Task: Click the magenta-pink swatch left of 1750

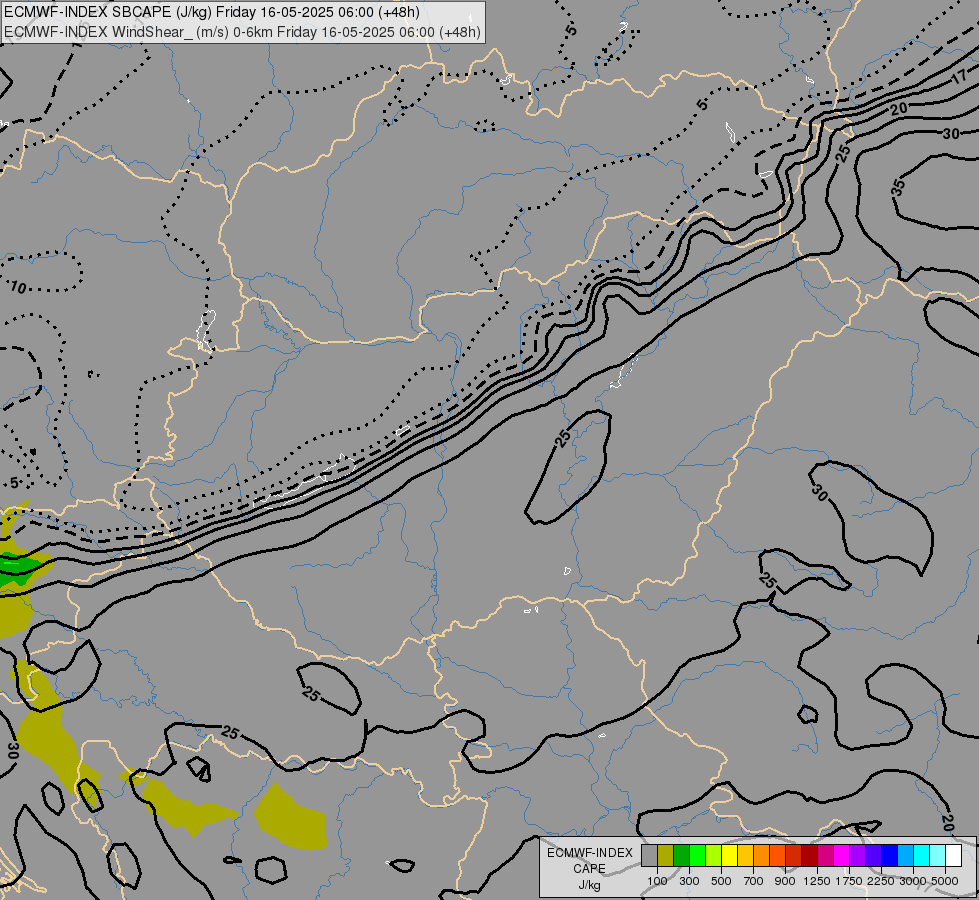Action: tap(842, 856)
